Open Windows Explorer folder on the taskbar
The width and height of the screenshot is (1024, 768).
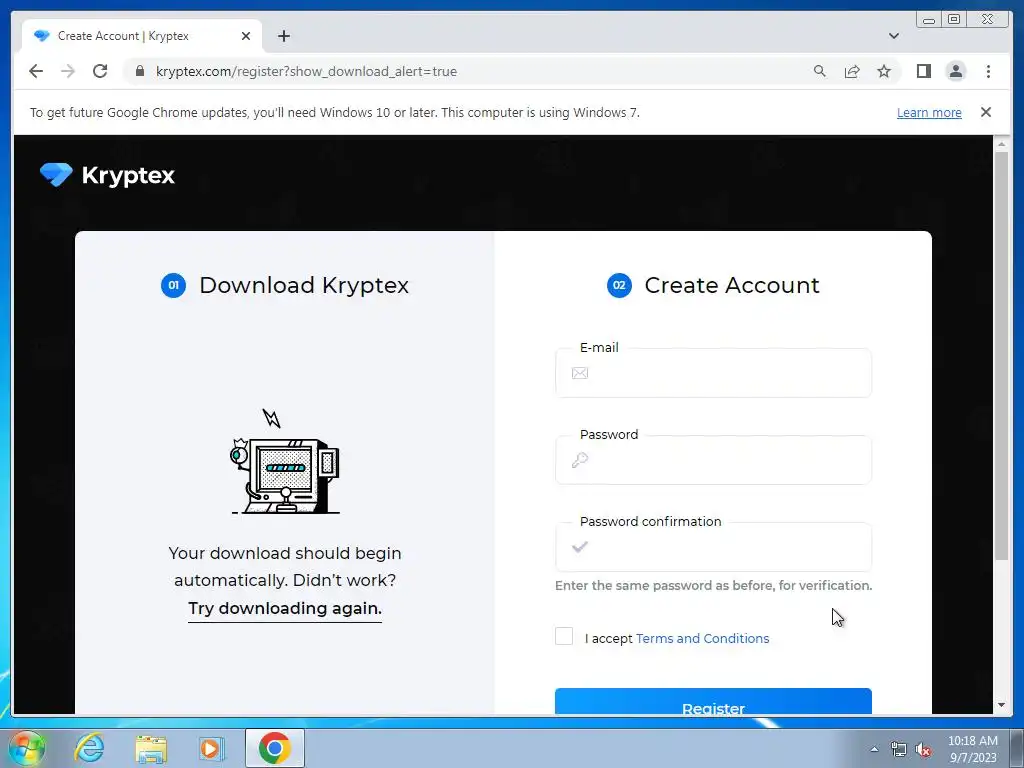tap(151, 748)
